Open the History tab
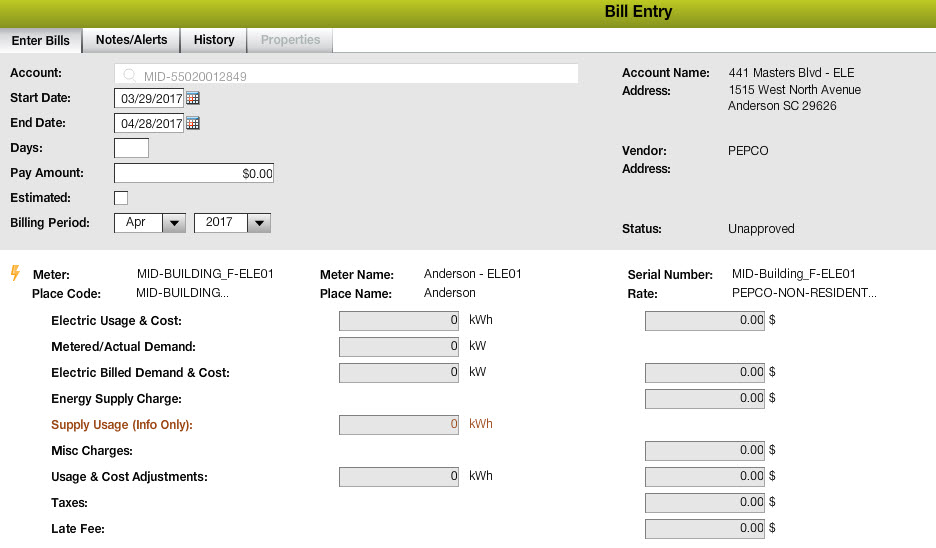 pos(214,40)
